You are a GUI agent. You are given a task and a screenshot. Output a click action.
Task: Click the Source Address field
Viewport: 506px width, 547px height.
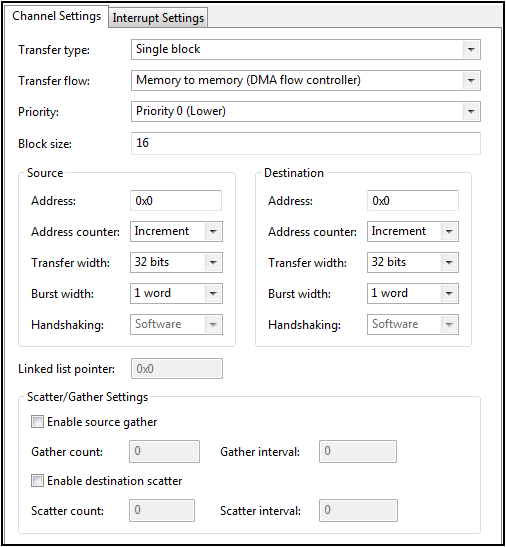pos(176,200)
